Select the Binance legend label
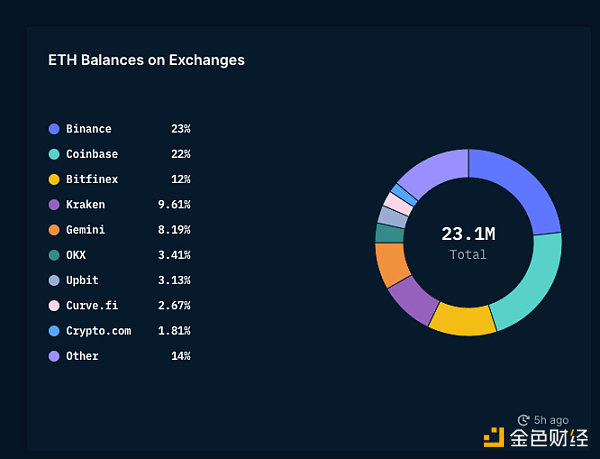Screen dimensions: 600x459 pos(89,129)
